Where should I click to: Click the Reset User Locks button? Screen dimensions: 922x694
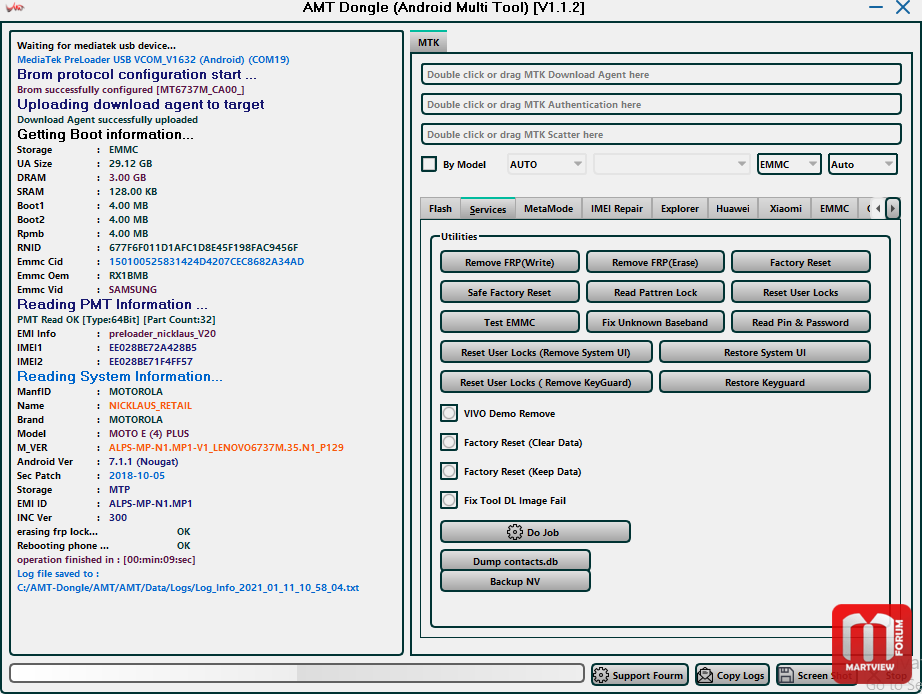click(800, 292)
